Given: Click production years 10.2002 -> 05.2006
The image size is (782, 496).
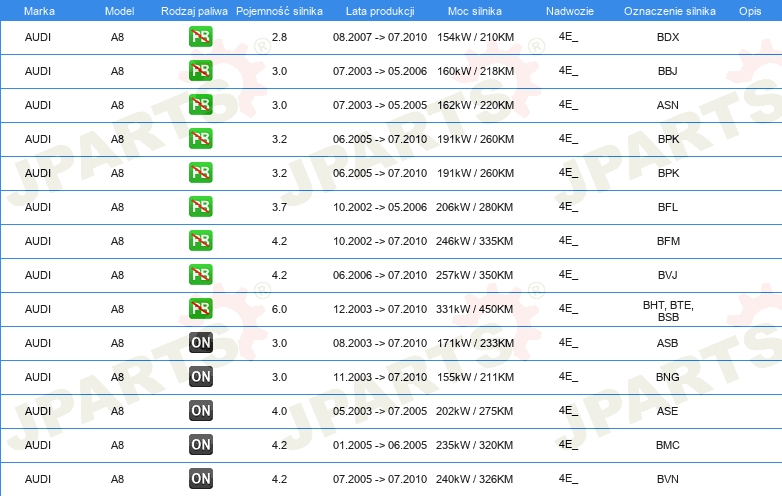Looking at the screenshot, I should click(380, 207).
